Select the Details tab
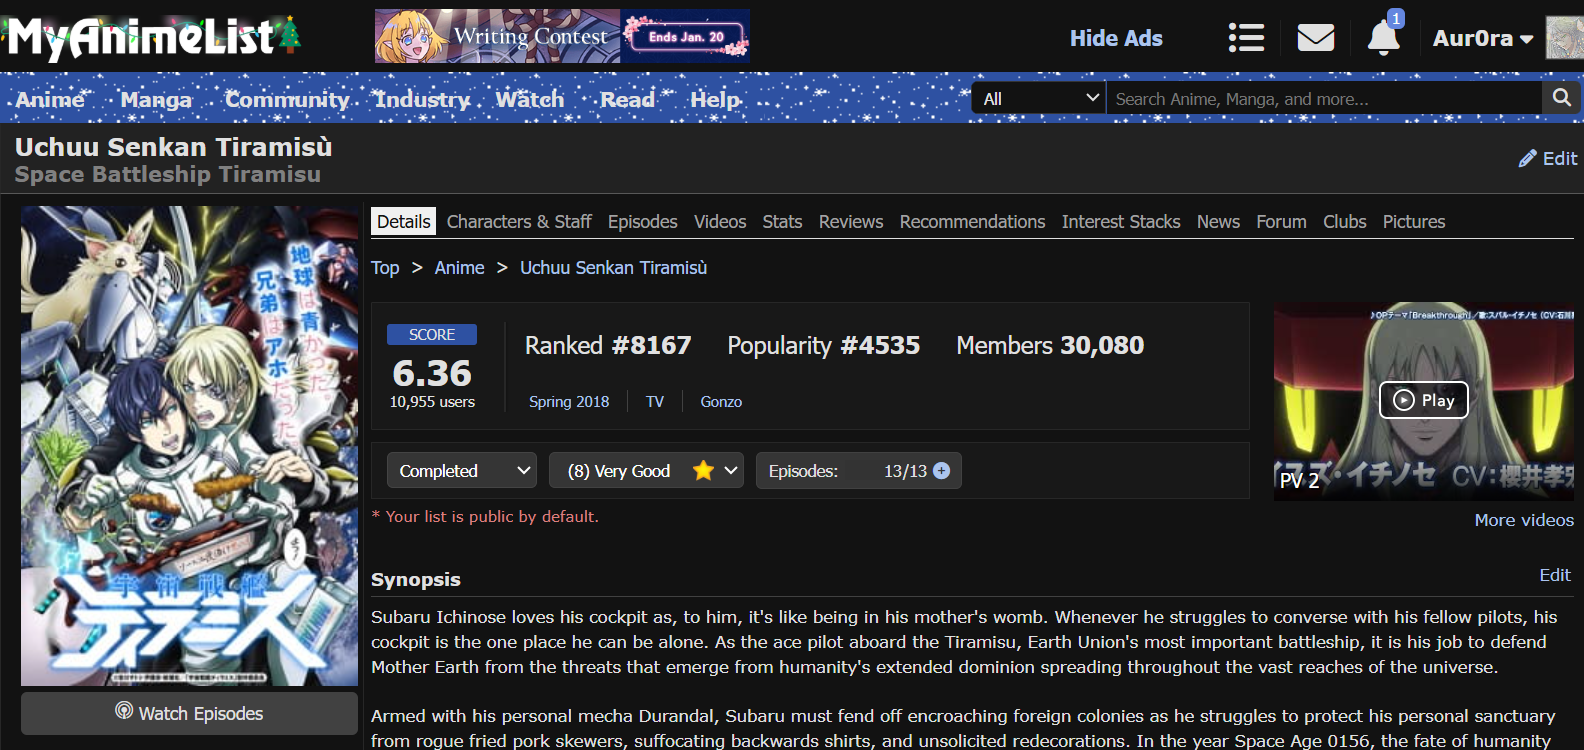 (x=404, y=222)
